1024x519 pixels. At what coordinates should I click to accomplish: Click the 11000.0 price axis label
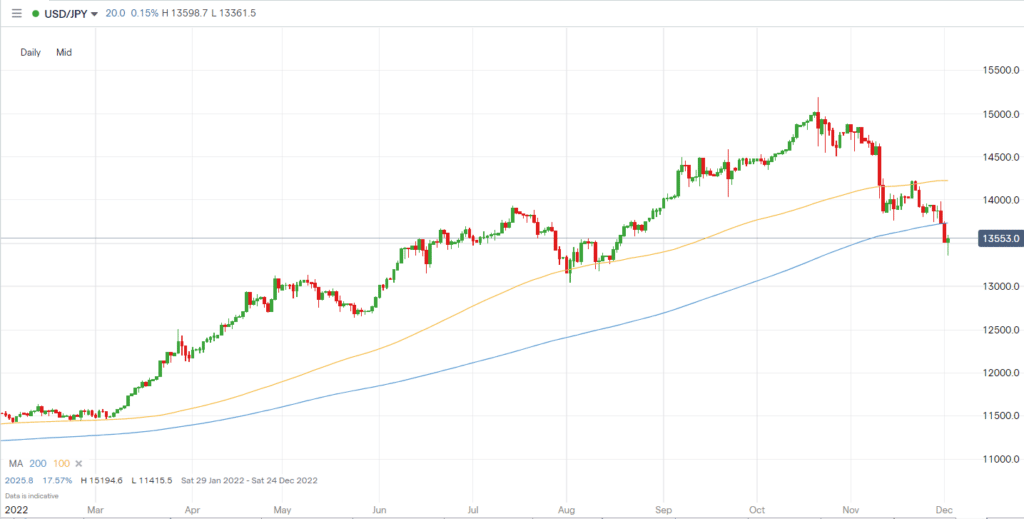point(1001,460)
